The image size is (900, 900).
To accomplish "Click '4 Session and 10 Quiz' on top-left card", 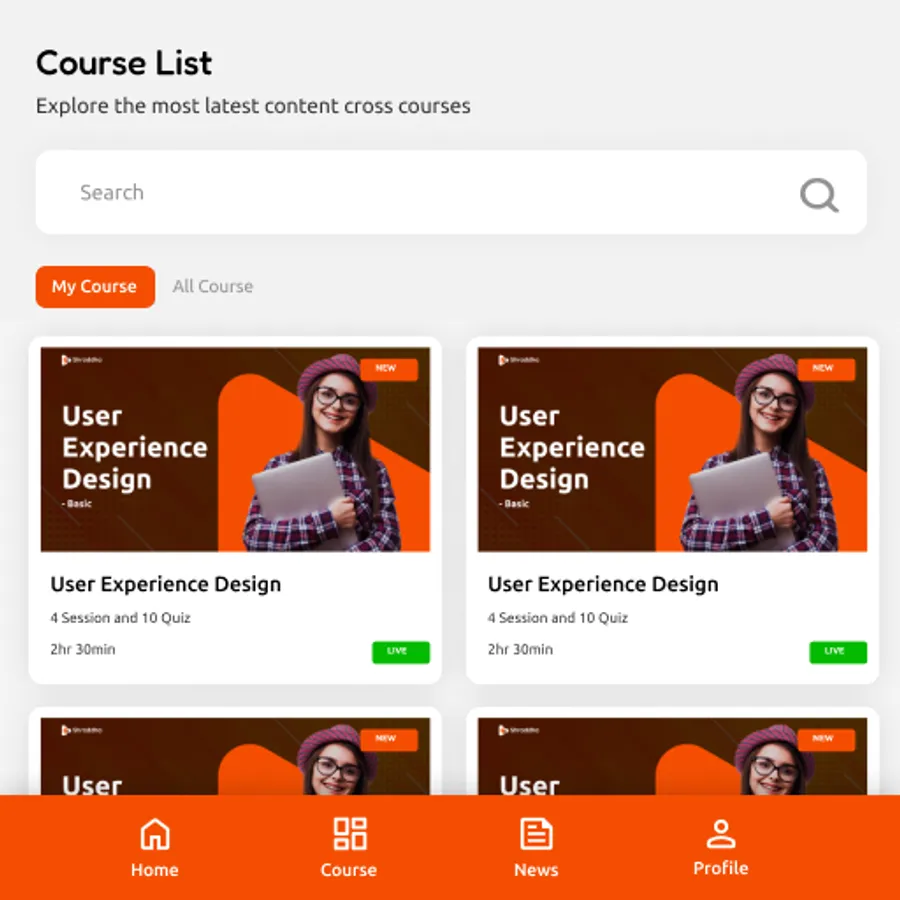I will [121, 618].
